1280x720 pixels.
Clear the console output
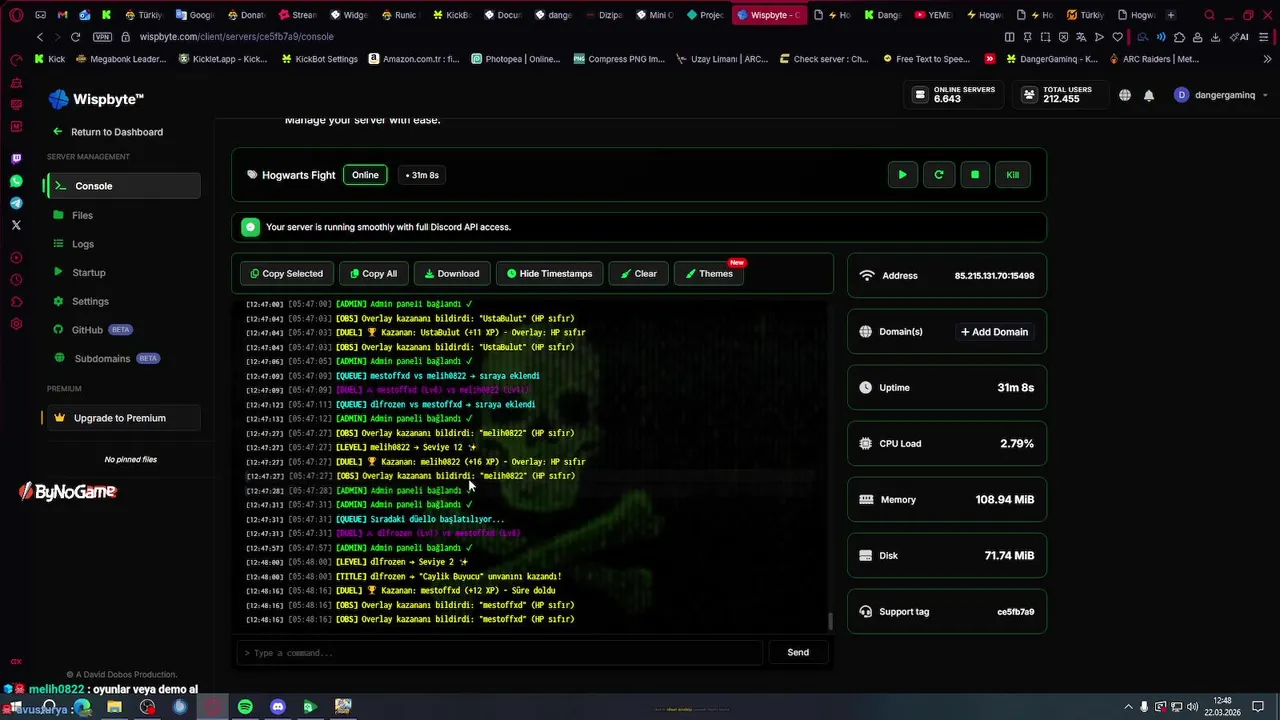[x=638, y=274]
